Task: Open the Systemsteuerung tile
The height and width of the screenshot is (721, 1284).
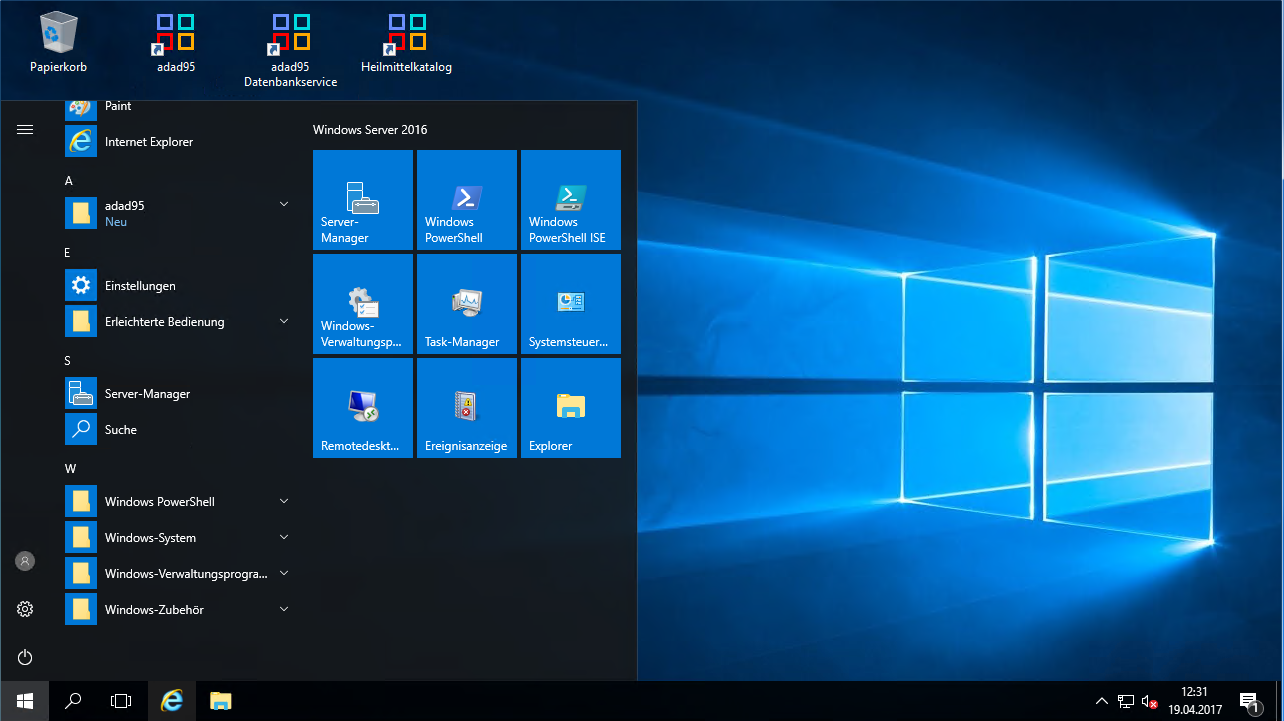Action: coord(571,304)
